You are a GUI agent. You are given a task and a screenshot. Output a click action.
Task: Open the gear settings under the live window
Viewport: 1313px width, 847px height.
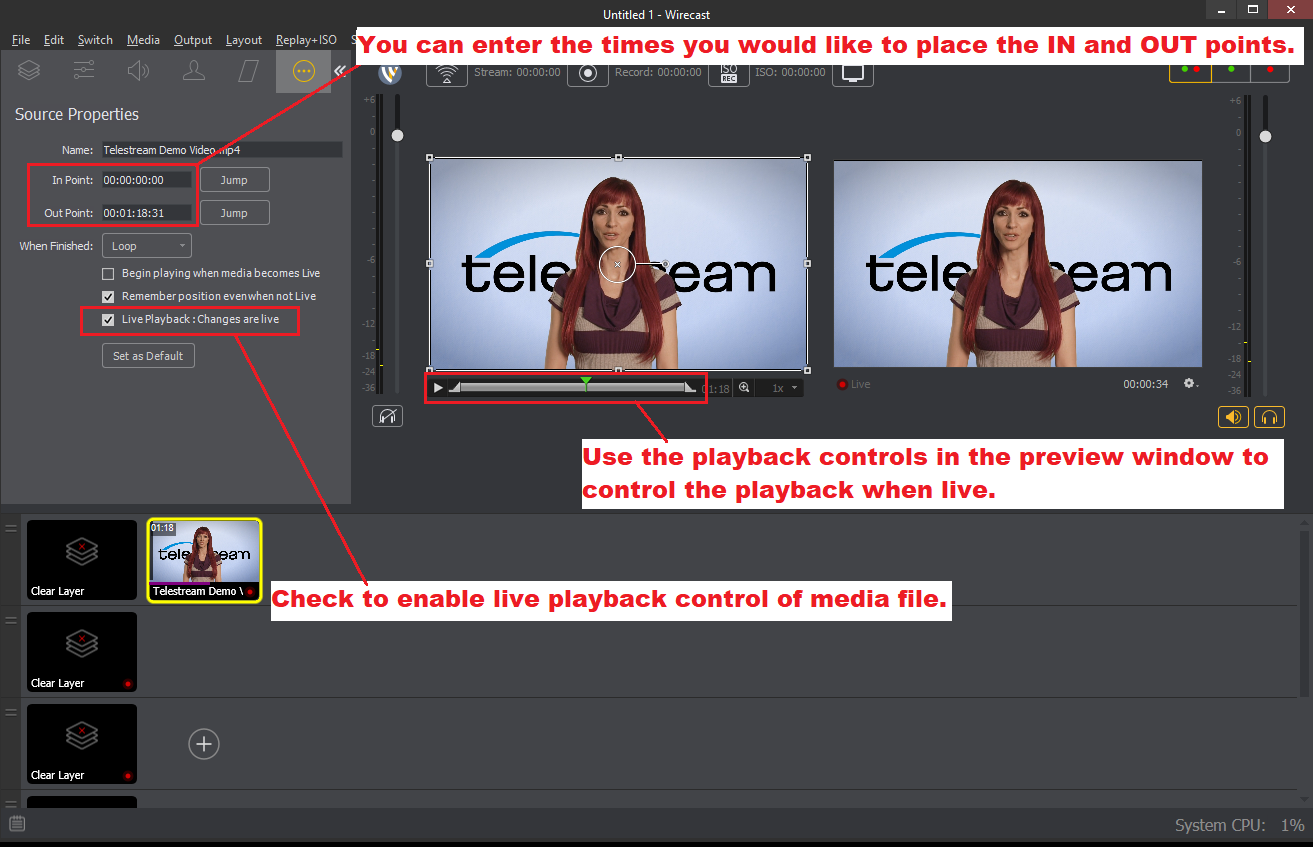pyautogui.click(x=1190, y=383)
